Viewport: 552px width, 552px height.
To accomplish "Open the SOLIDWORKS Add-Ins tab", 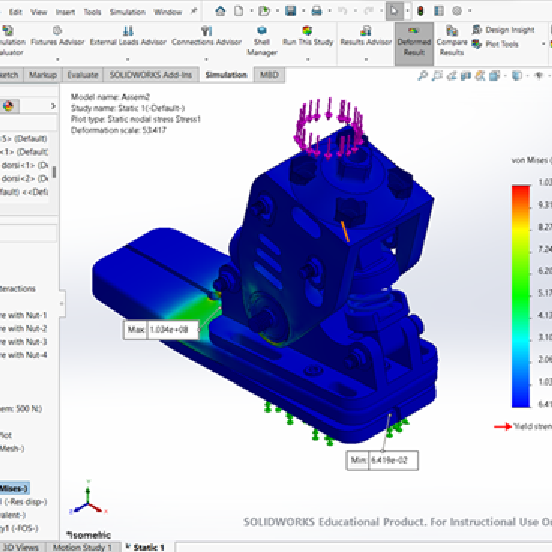I will (x=151, y=75).
